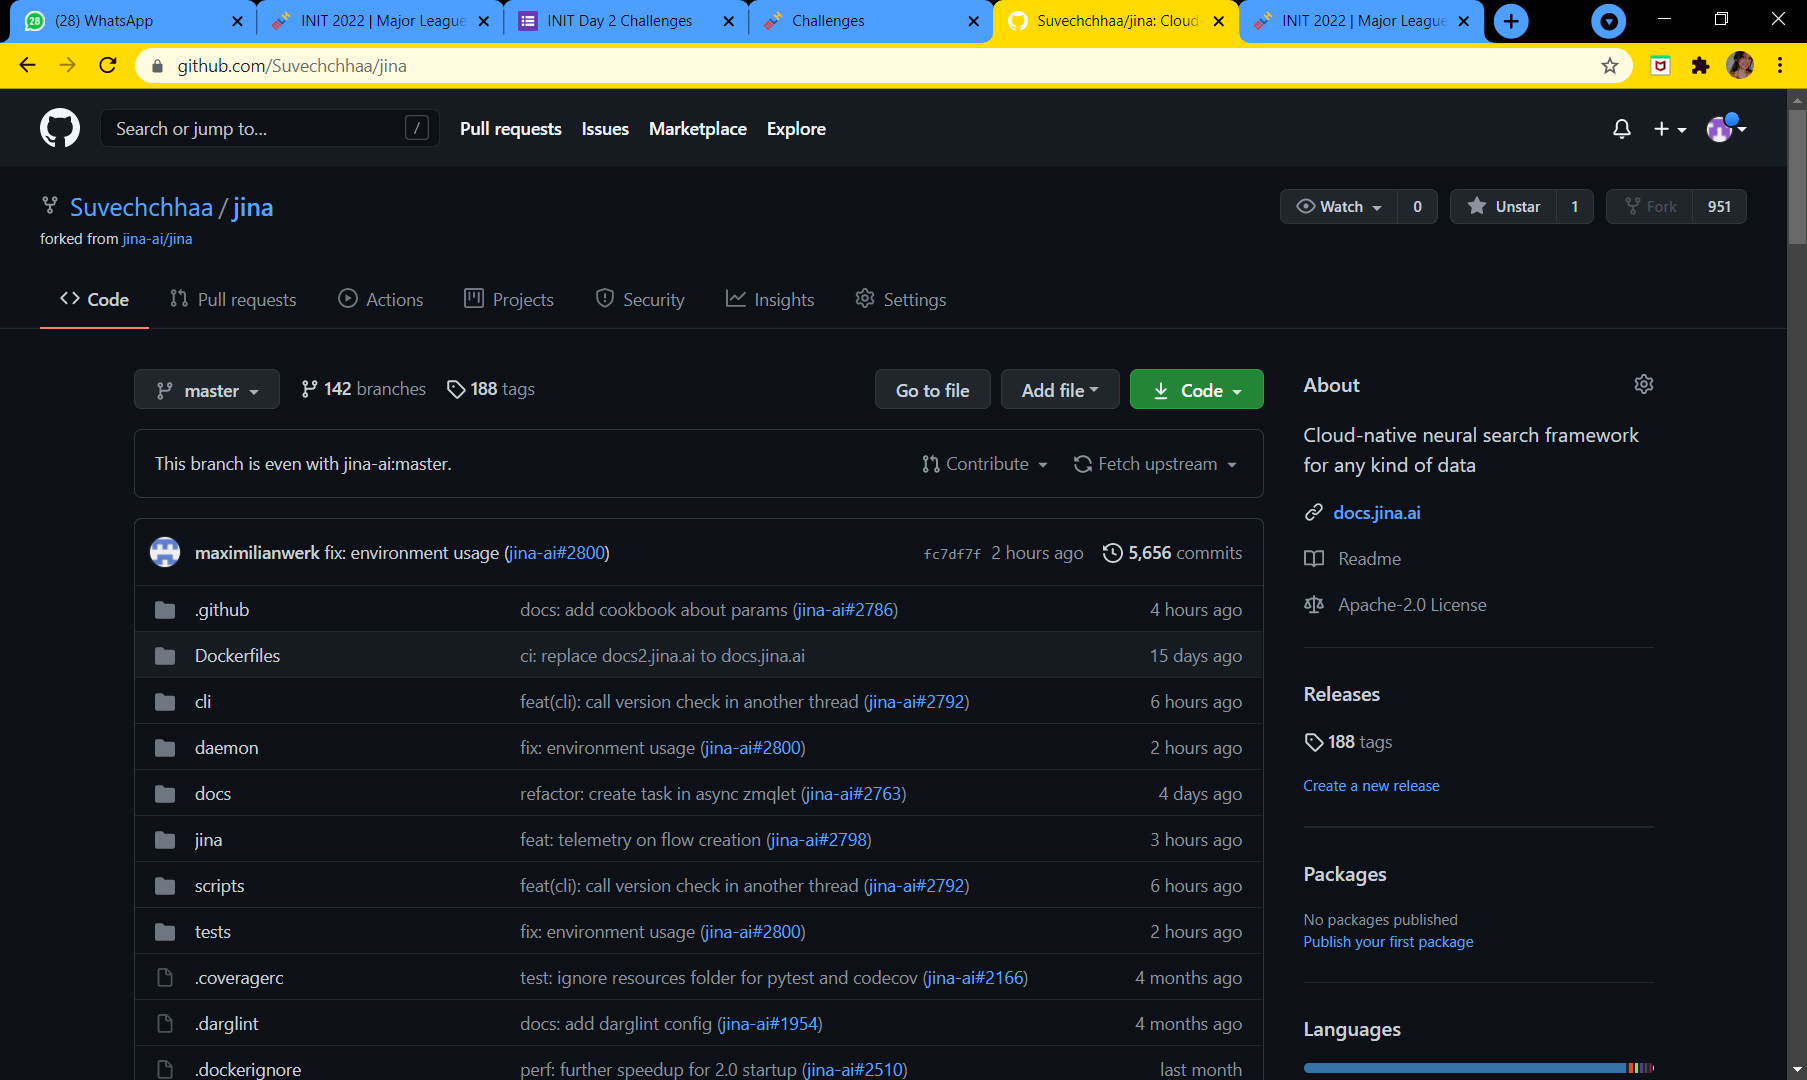Screen dimensions: 1807x1080
Task: Open the 142 branches link
Action: click(364, 389)
